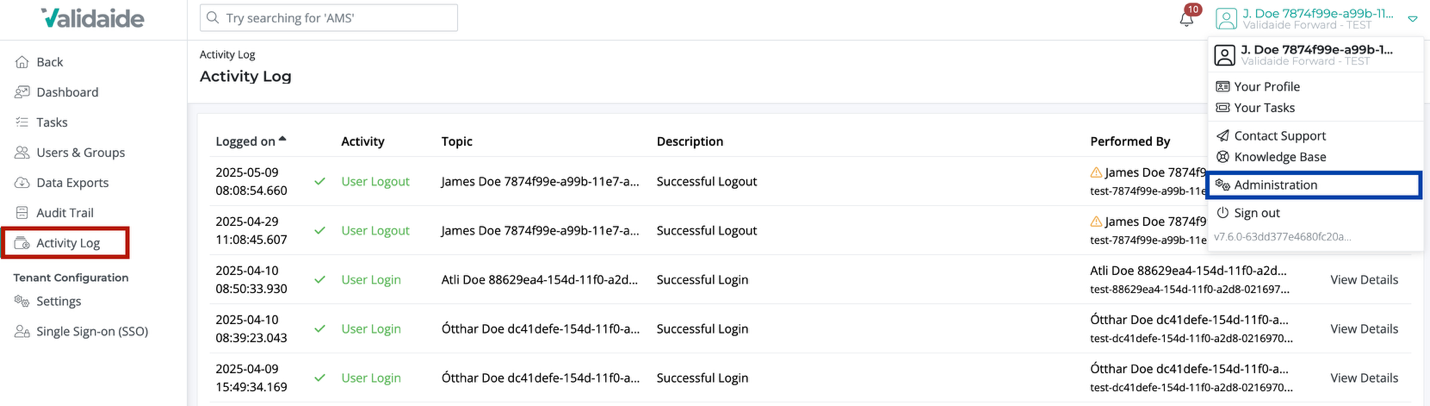Click the Users & Groups icon
Image resolution: width=1430 pixels, height=406 pixels.
22,152
